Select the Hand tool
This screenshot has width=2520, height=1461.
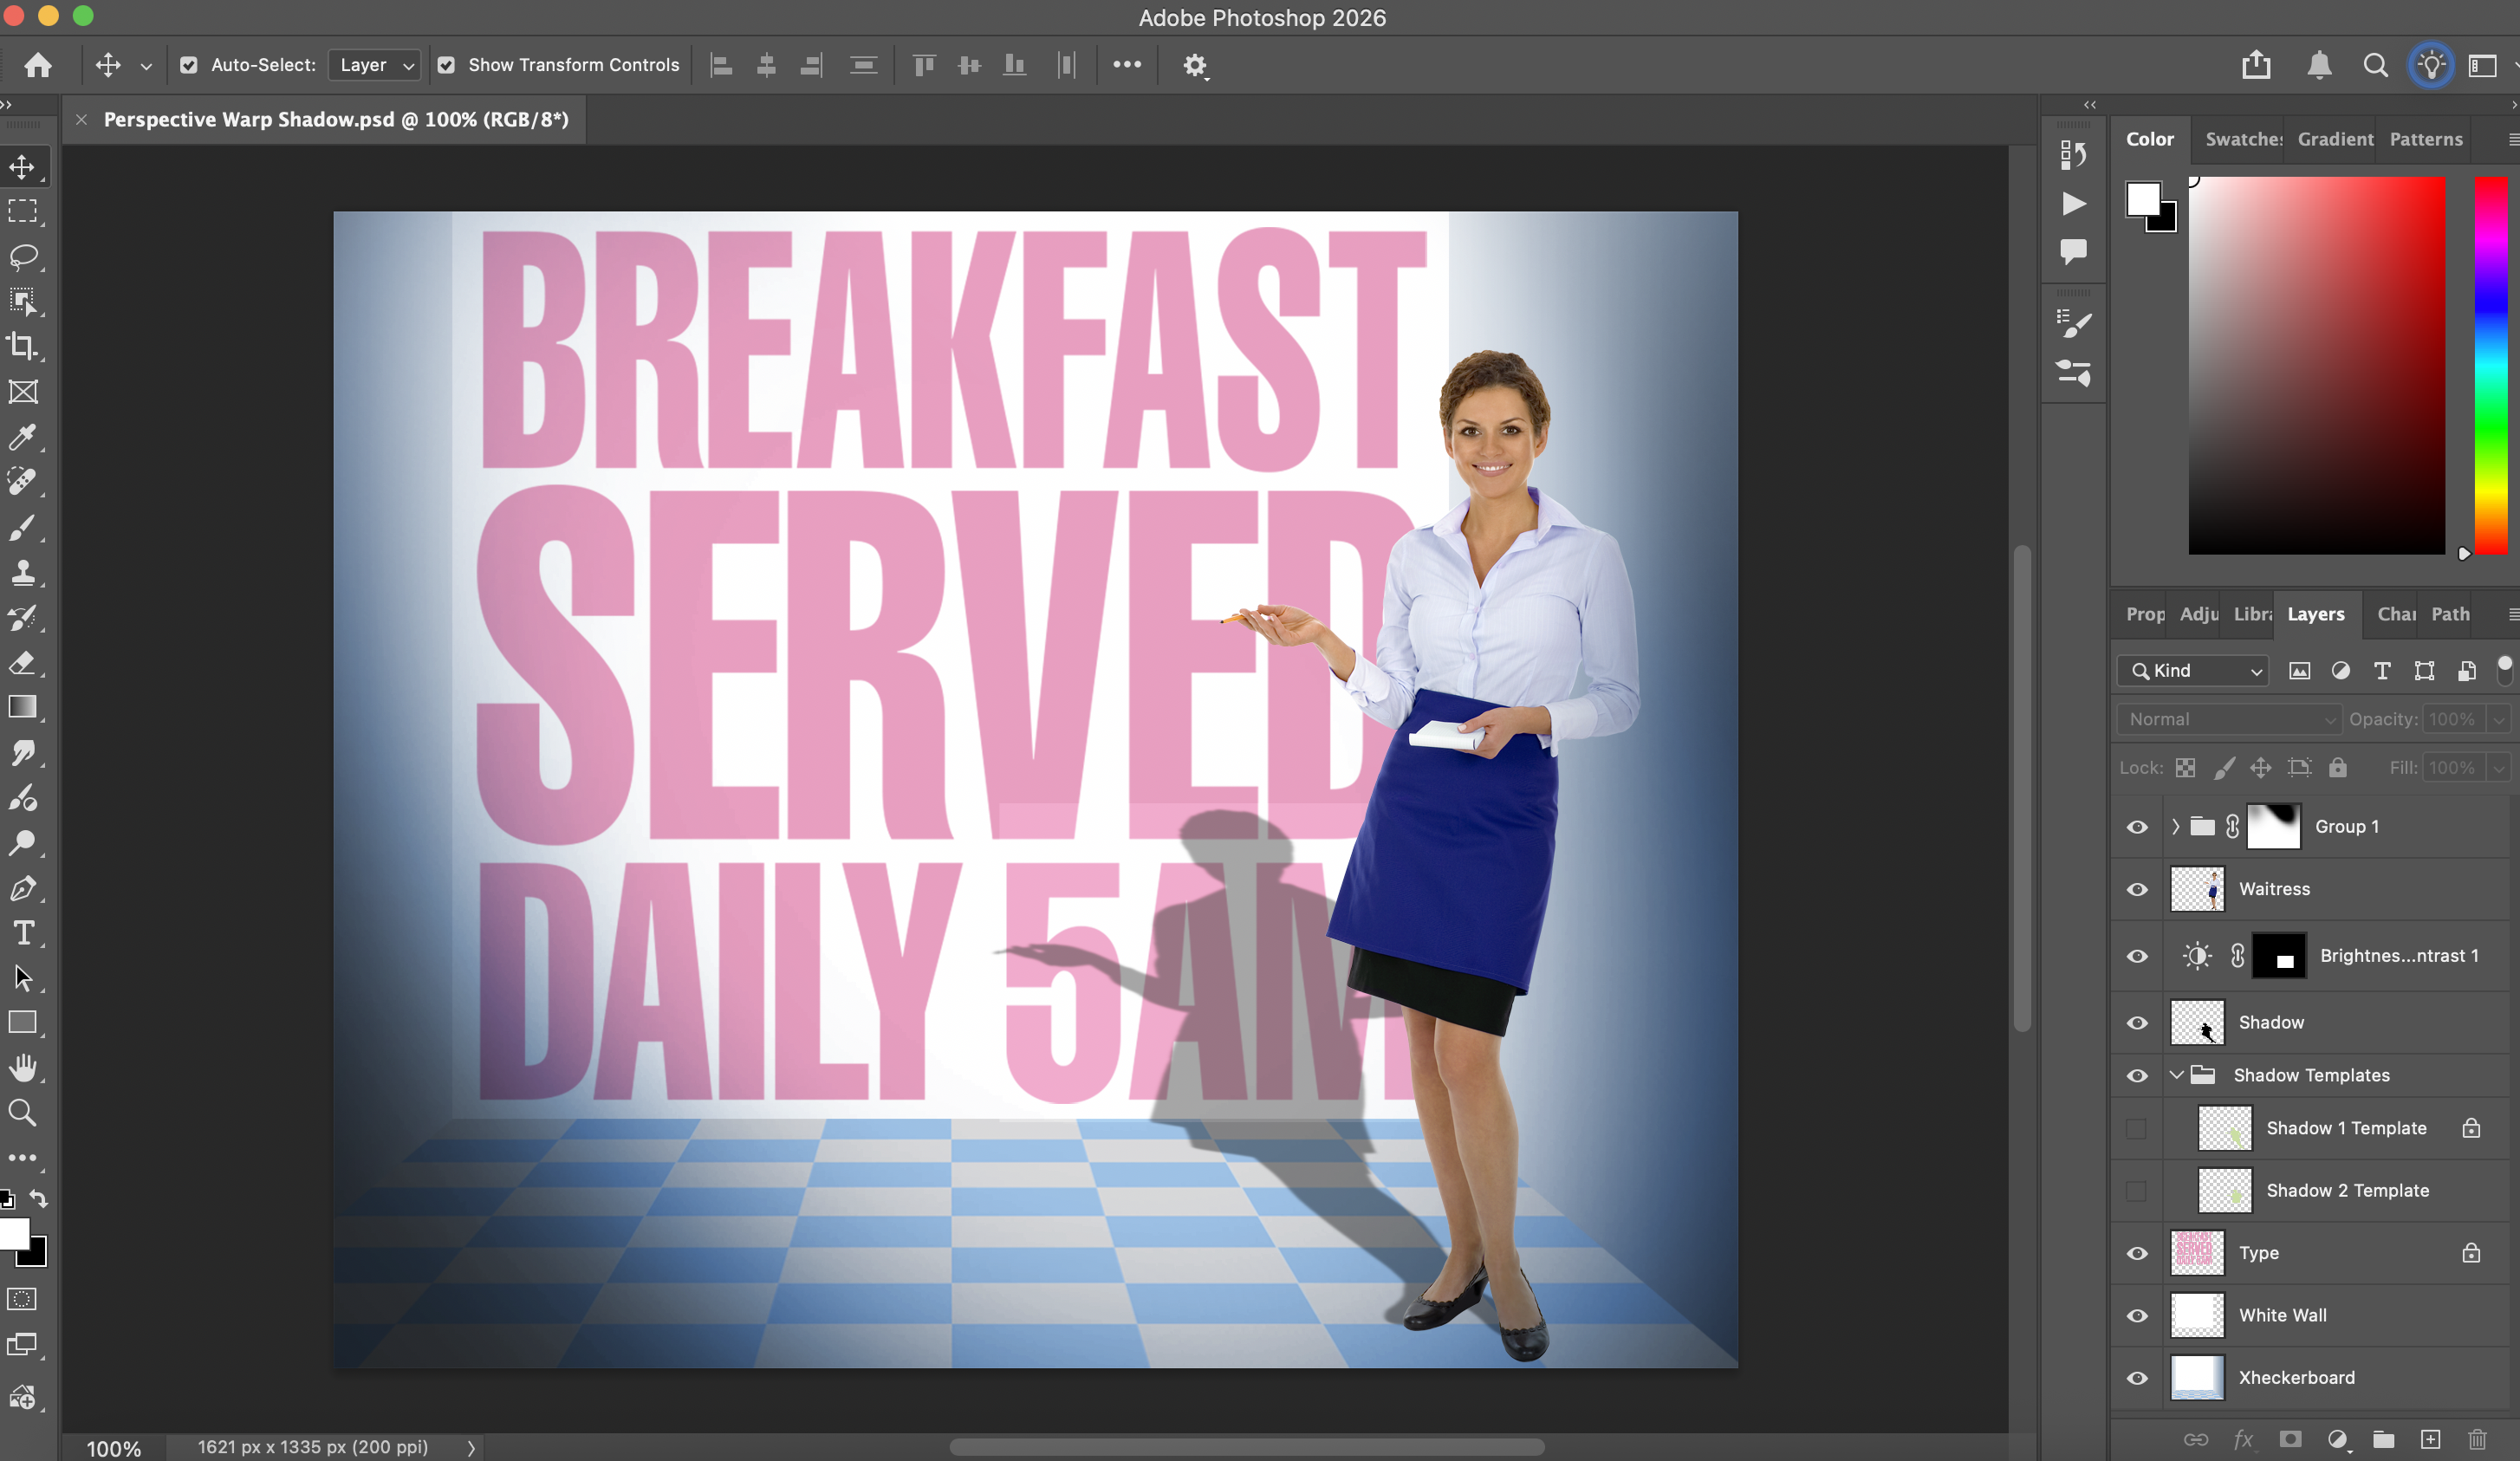coord(23,1068)
